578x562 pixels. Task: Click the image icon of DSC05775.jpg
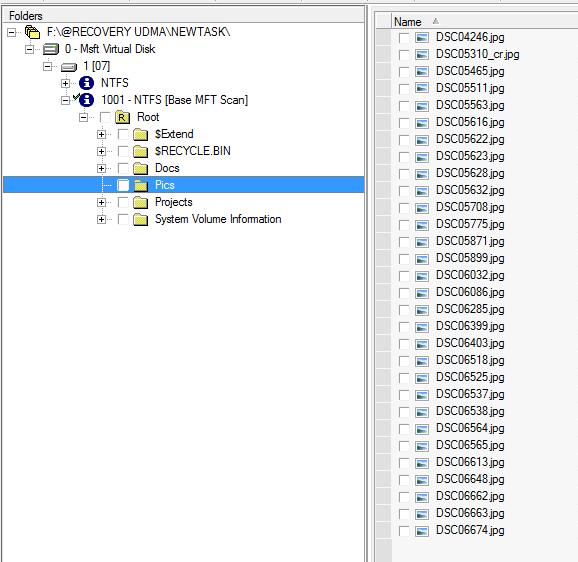pyautogui.click(x=422, y=224)
